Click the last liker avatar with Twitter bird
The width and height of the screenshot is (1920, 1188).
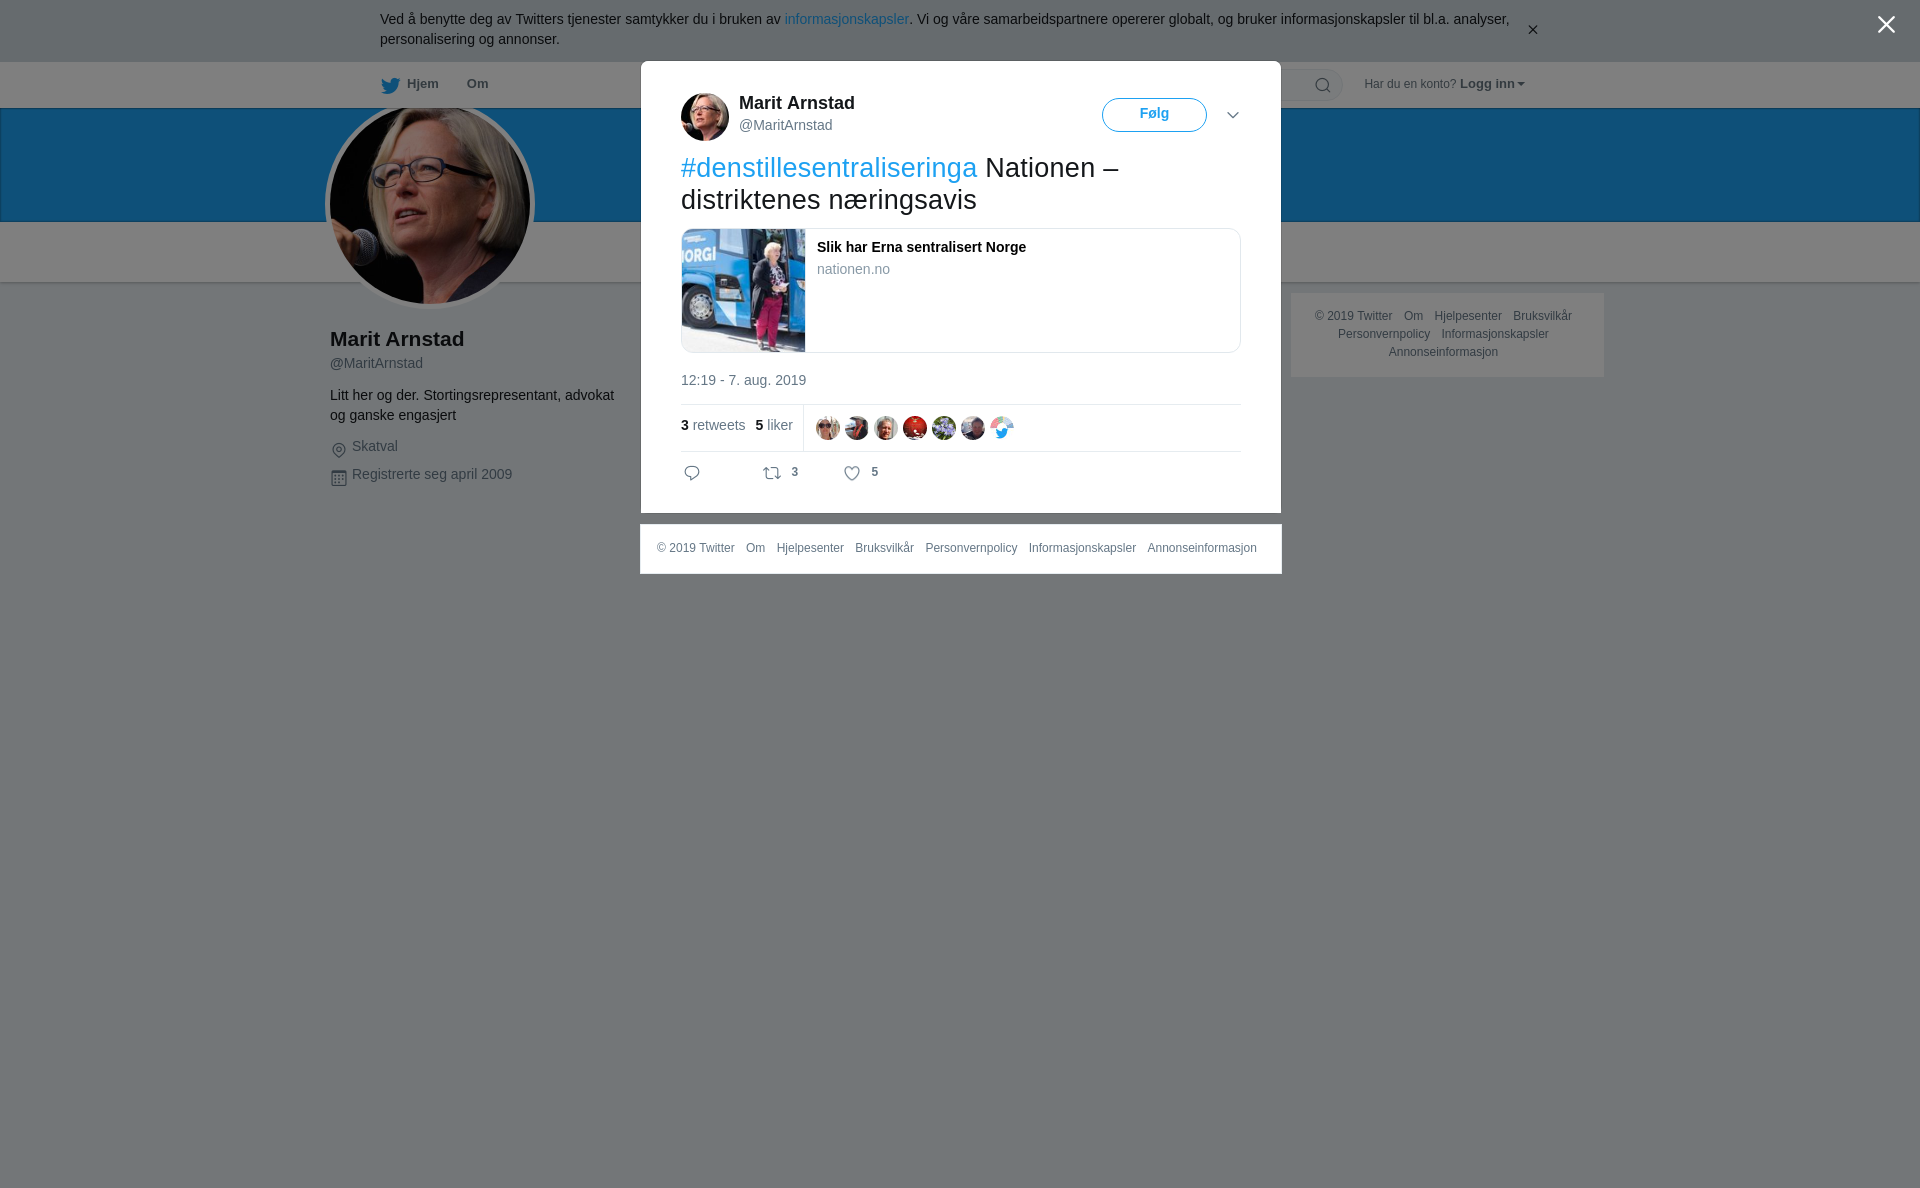coord(1002,428)
